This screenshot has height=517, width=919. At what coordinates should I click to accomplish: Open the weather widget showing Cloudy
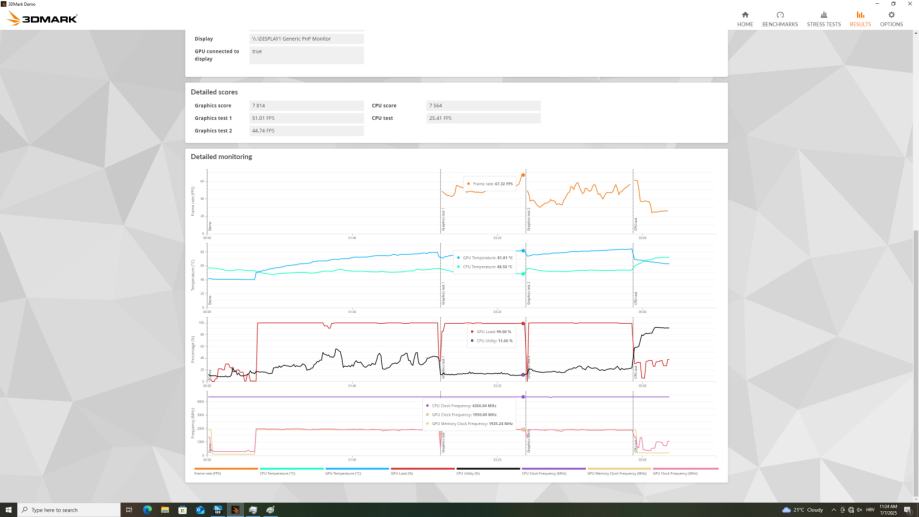pos(802,510)
